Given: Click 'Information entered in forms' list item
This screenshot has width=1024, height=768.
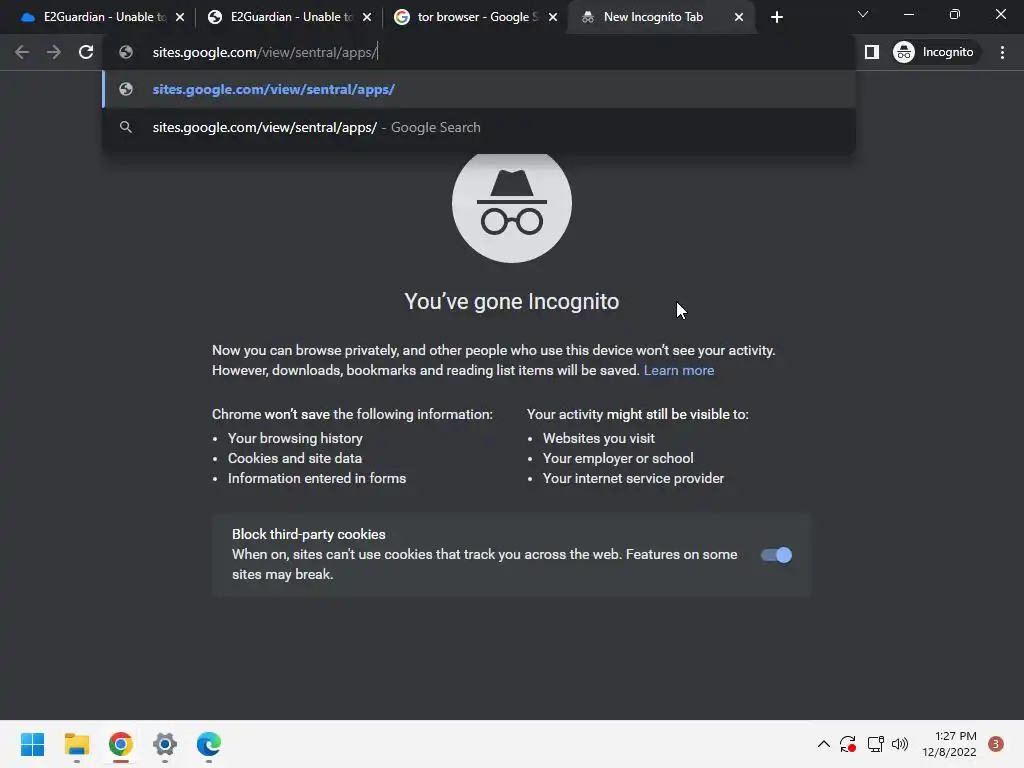Looking at the screenshot, I should pos(317,479).
